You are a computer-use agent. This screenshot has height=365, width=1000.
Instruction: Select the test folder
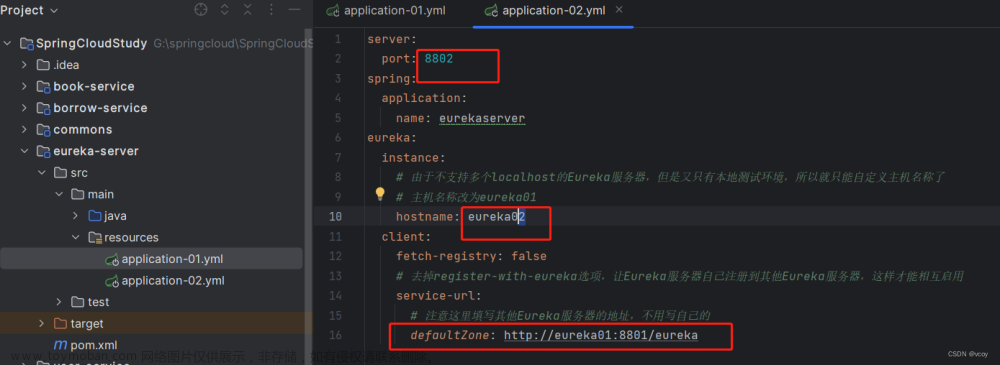pos(98,302)
